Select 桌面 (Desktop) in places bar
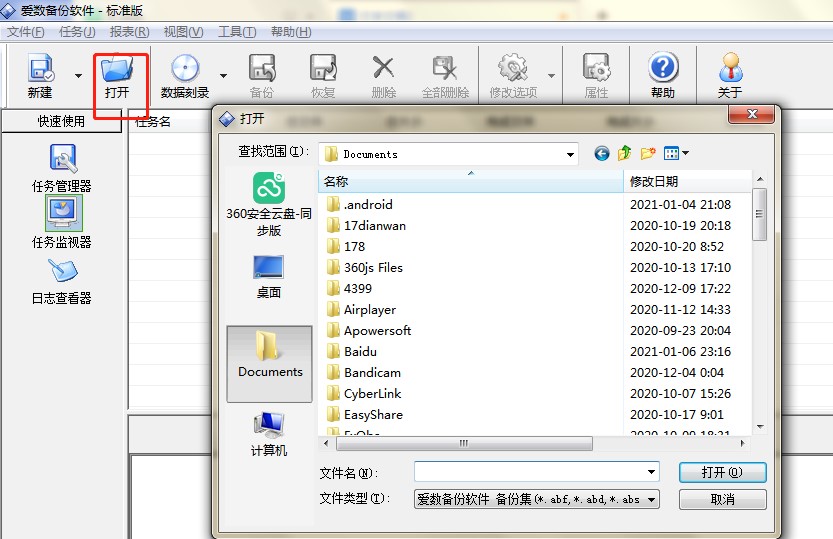833x539 pixels. point(269,277)
